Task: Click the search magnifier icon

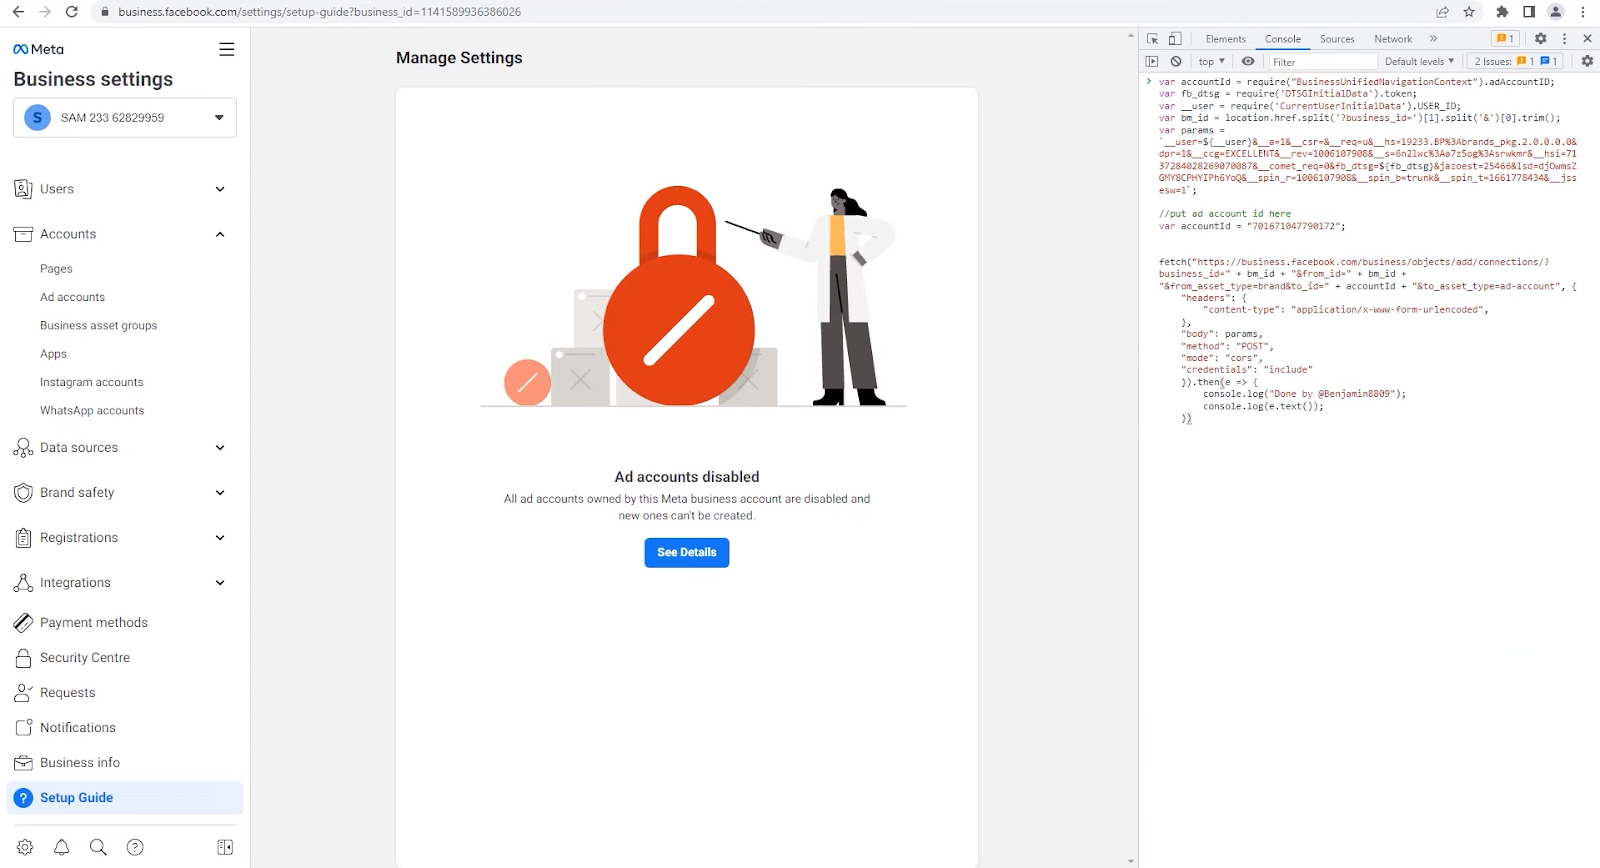Action: (x=98, y=847)
